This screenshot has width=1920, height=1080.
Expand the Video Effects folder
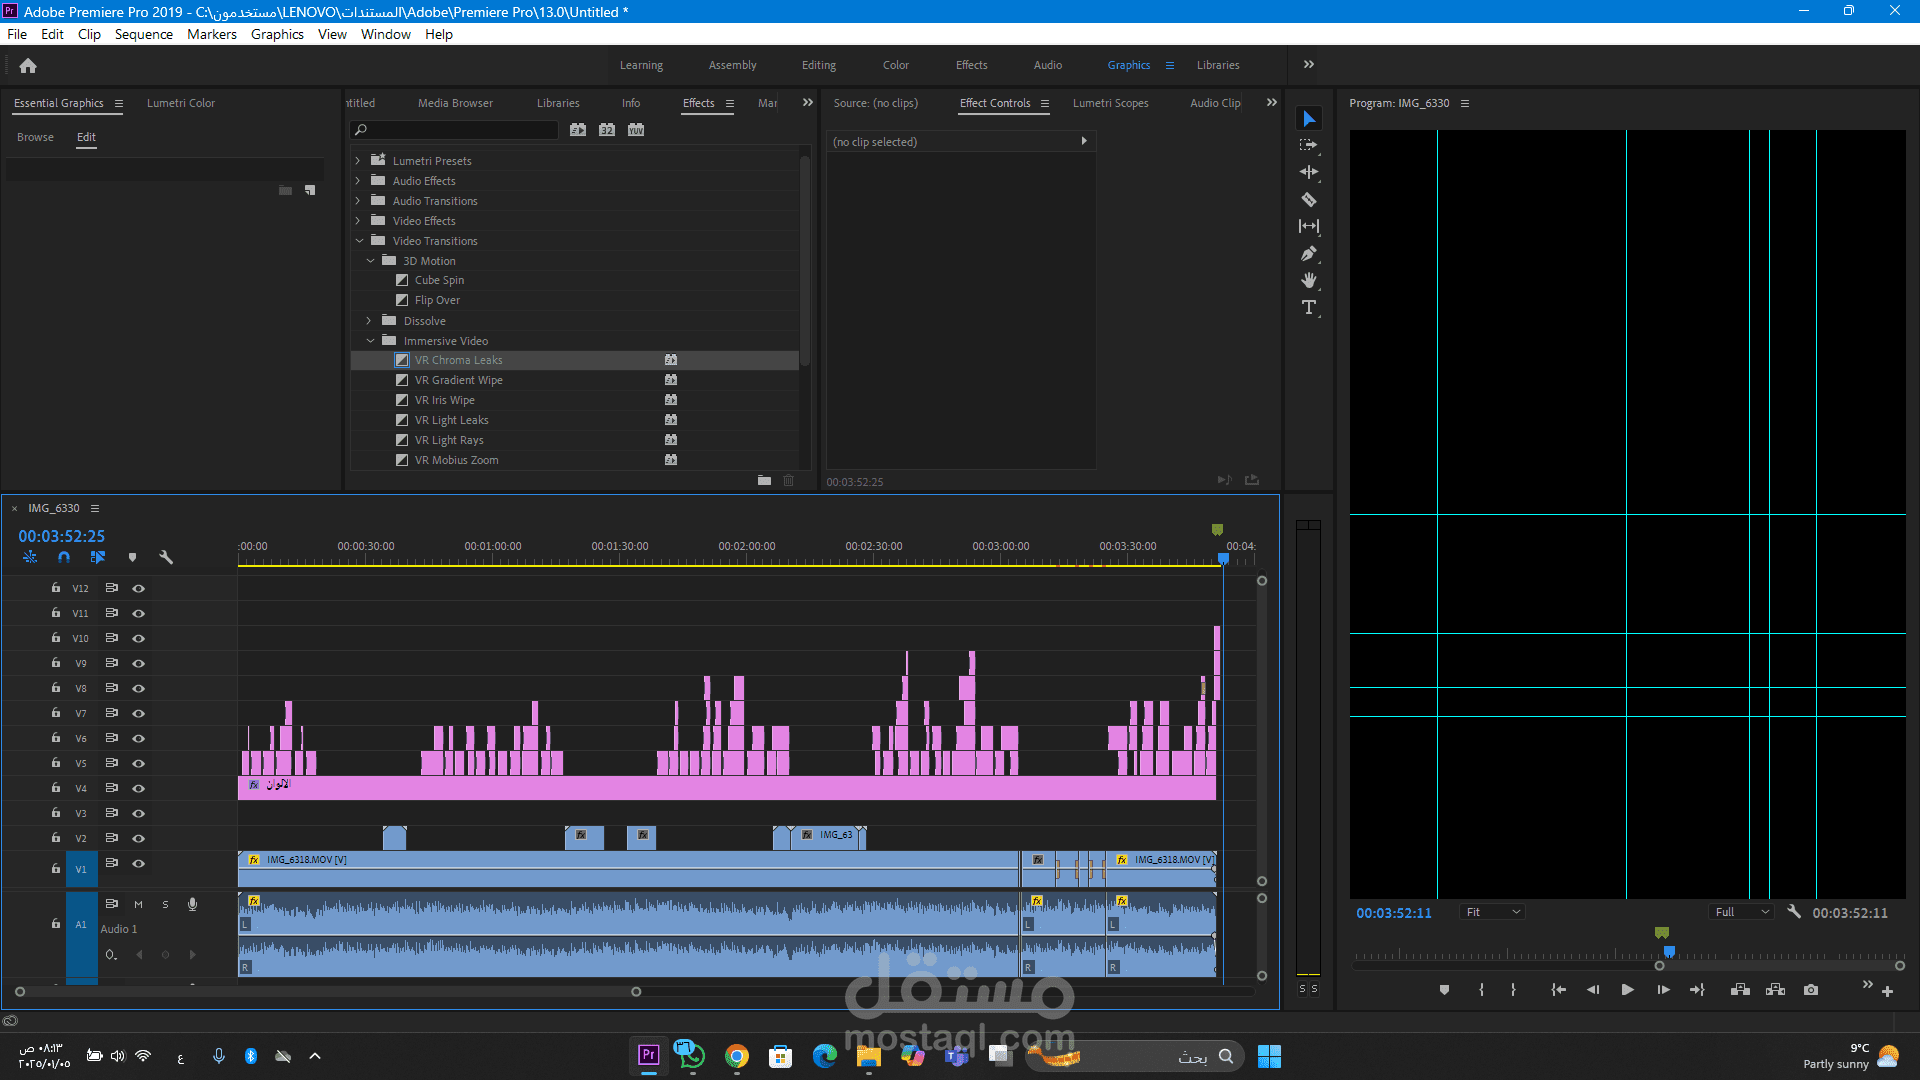tap(358, 221)
